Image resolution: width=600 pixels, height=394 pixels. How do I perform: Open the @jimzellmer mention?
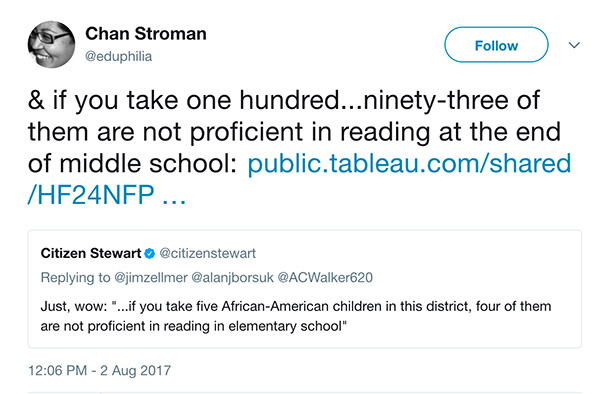(x=151, y=277)
